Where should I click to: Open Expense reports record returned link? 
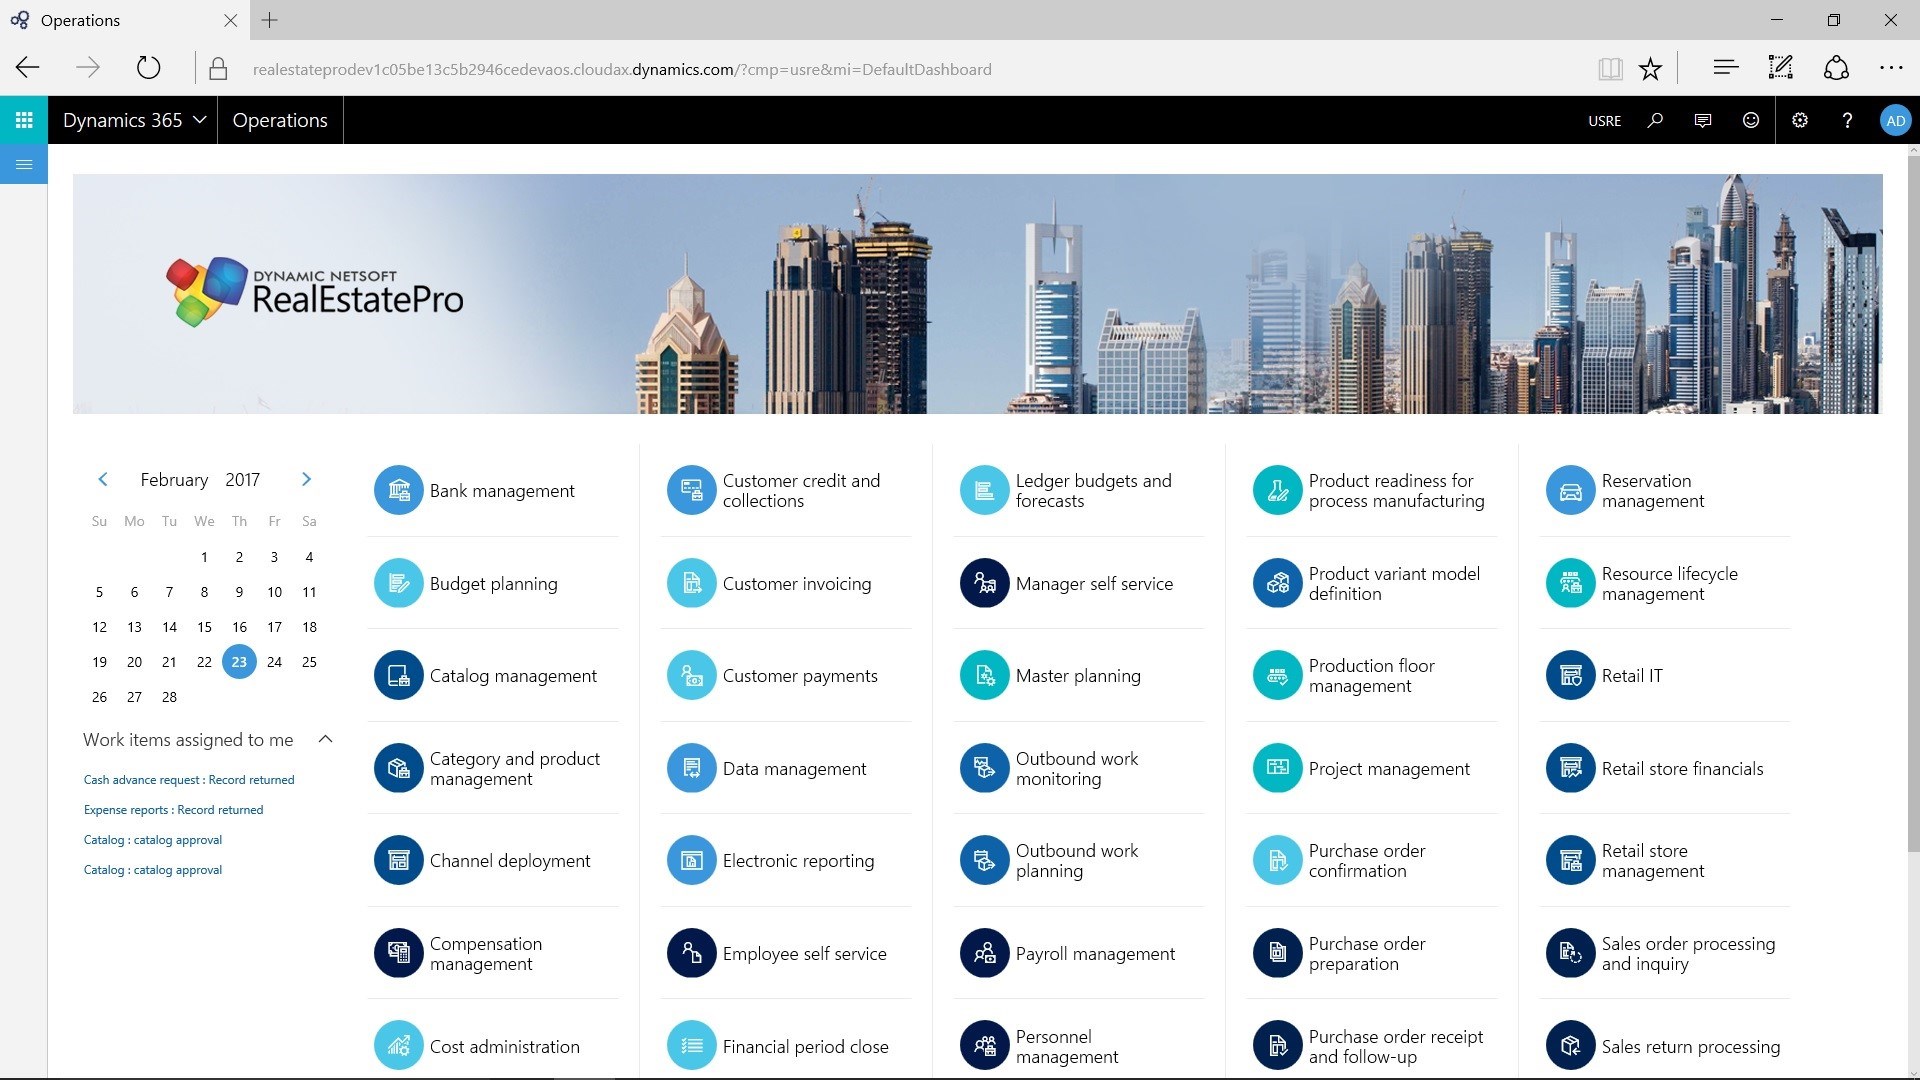[173, 810]
